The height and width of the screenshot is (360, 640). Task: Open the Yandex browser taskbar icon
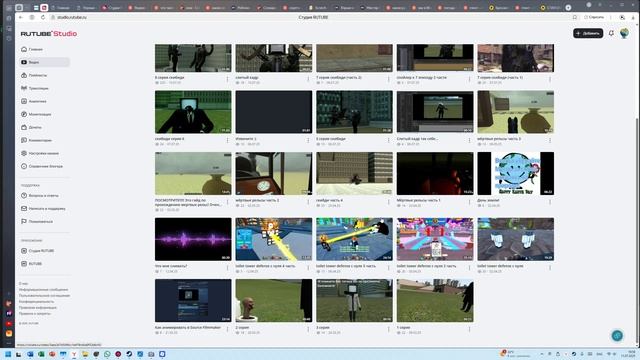point(74,354)
